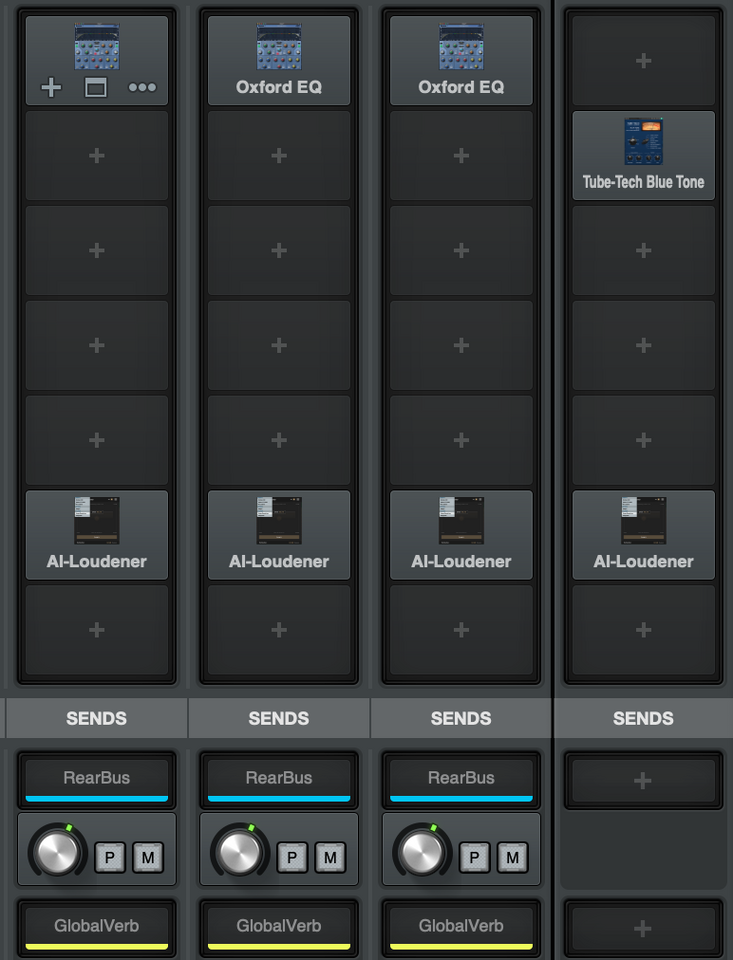
Task: Add plugin in slot below fourth strip's AI-Loudener
Action: pos(644,630)
